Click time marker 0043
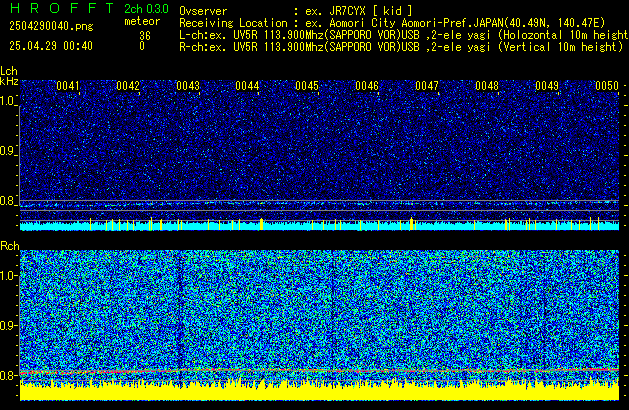Viewport: 629px width, 410px height. point(188,86)
